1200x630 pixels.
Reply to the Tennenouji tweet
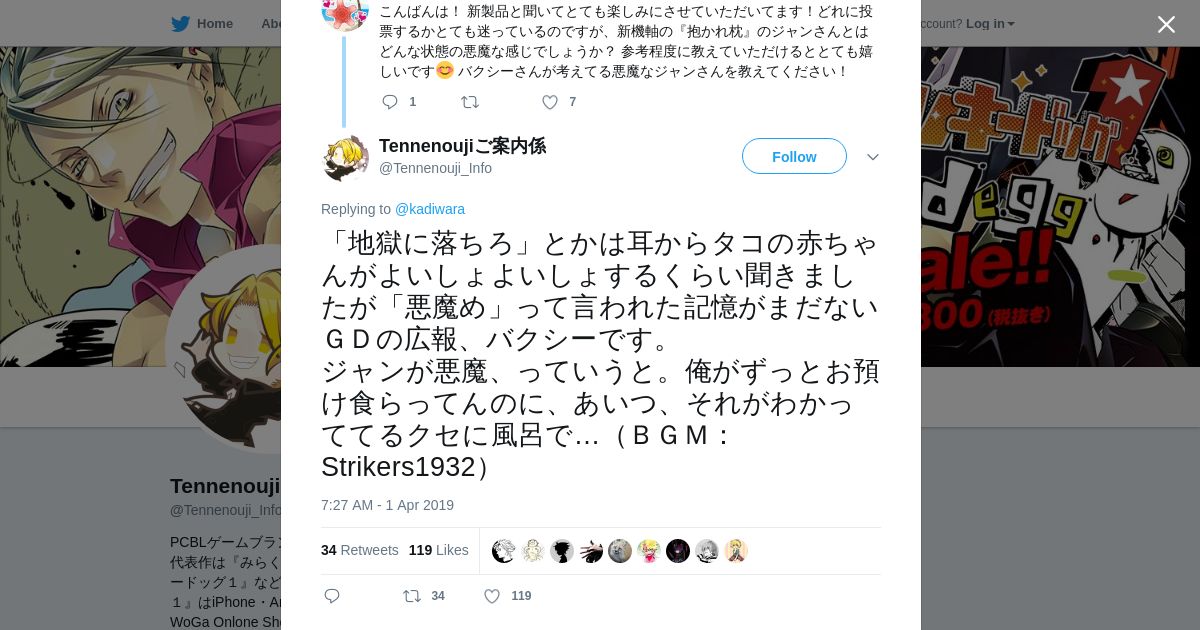point(332,596)
